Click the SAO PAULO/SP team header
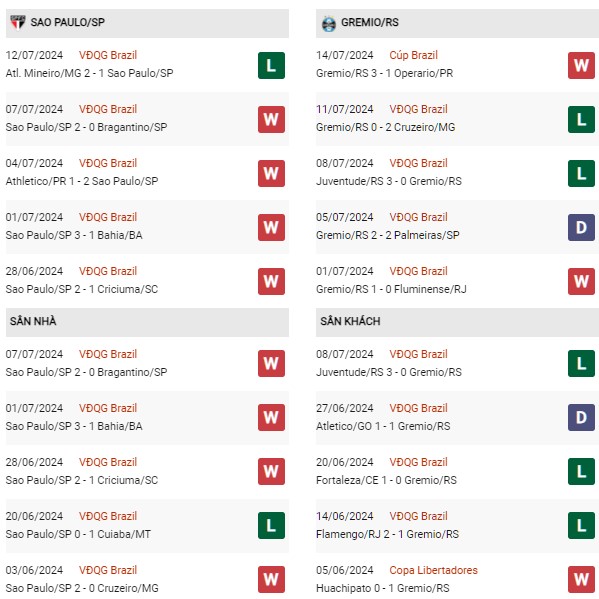 point(147,23)
